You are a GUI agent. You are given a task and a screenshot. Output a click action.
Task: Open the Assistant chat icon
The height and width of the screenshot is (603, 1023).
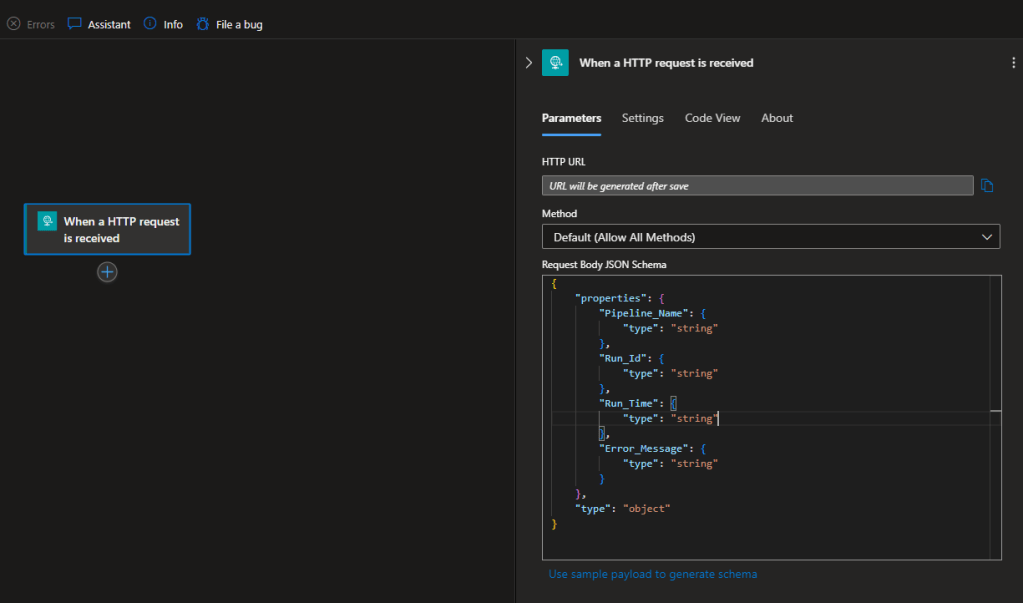(x=75, y=24)
